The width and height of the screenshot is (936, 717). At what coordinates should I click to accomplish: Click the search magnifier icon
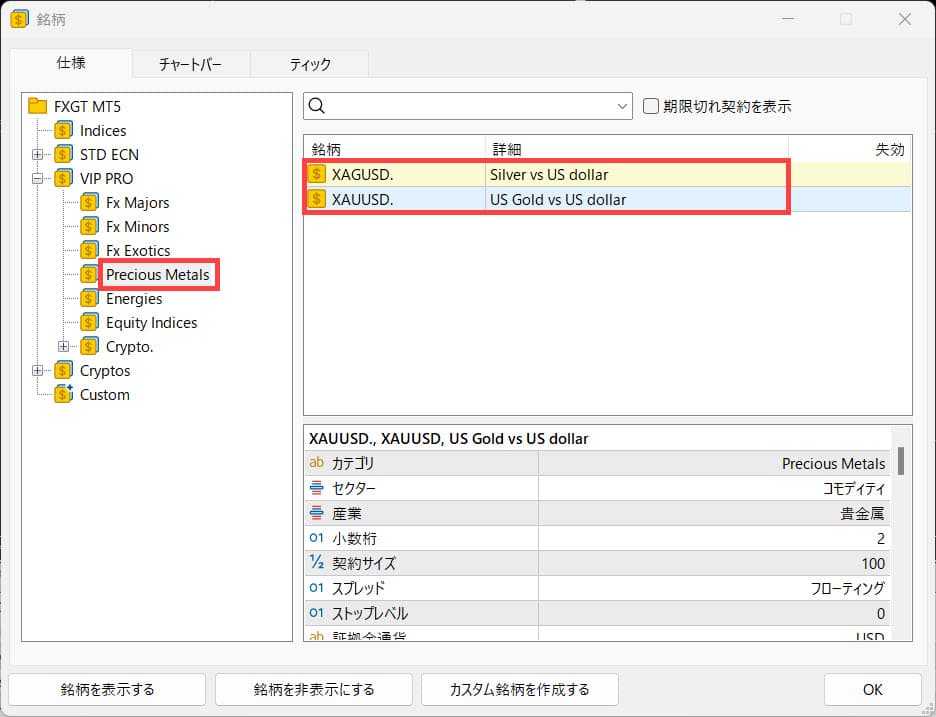tap(318, 106)
